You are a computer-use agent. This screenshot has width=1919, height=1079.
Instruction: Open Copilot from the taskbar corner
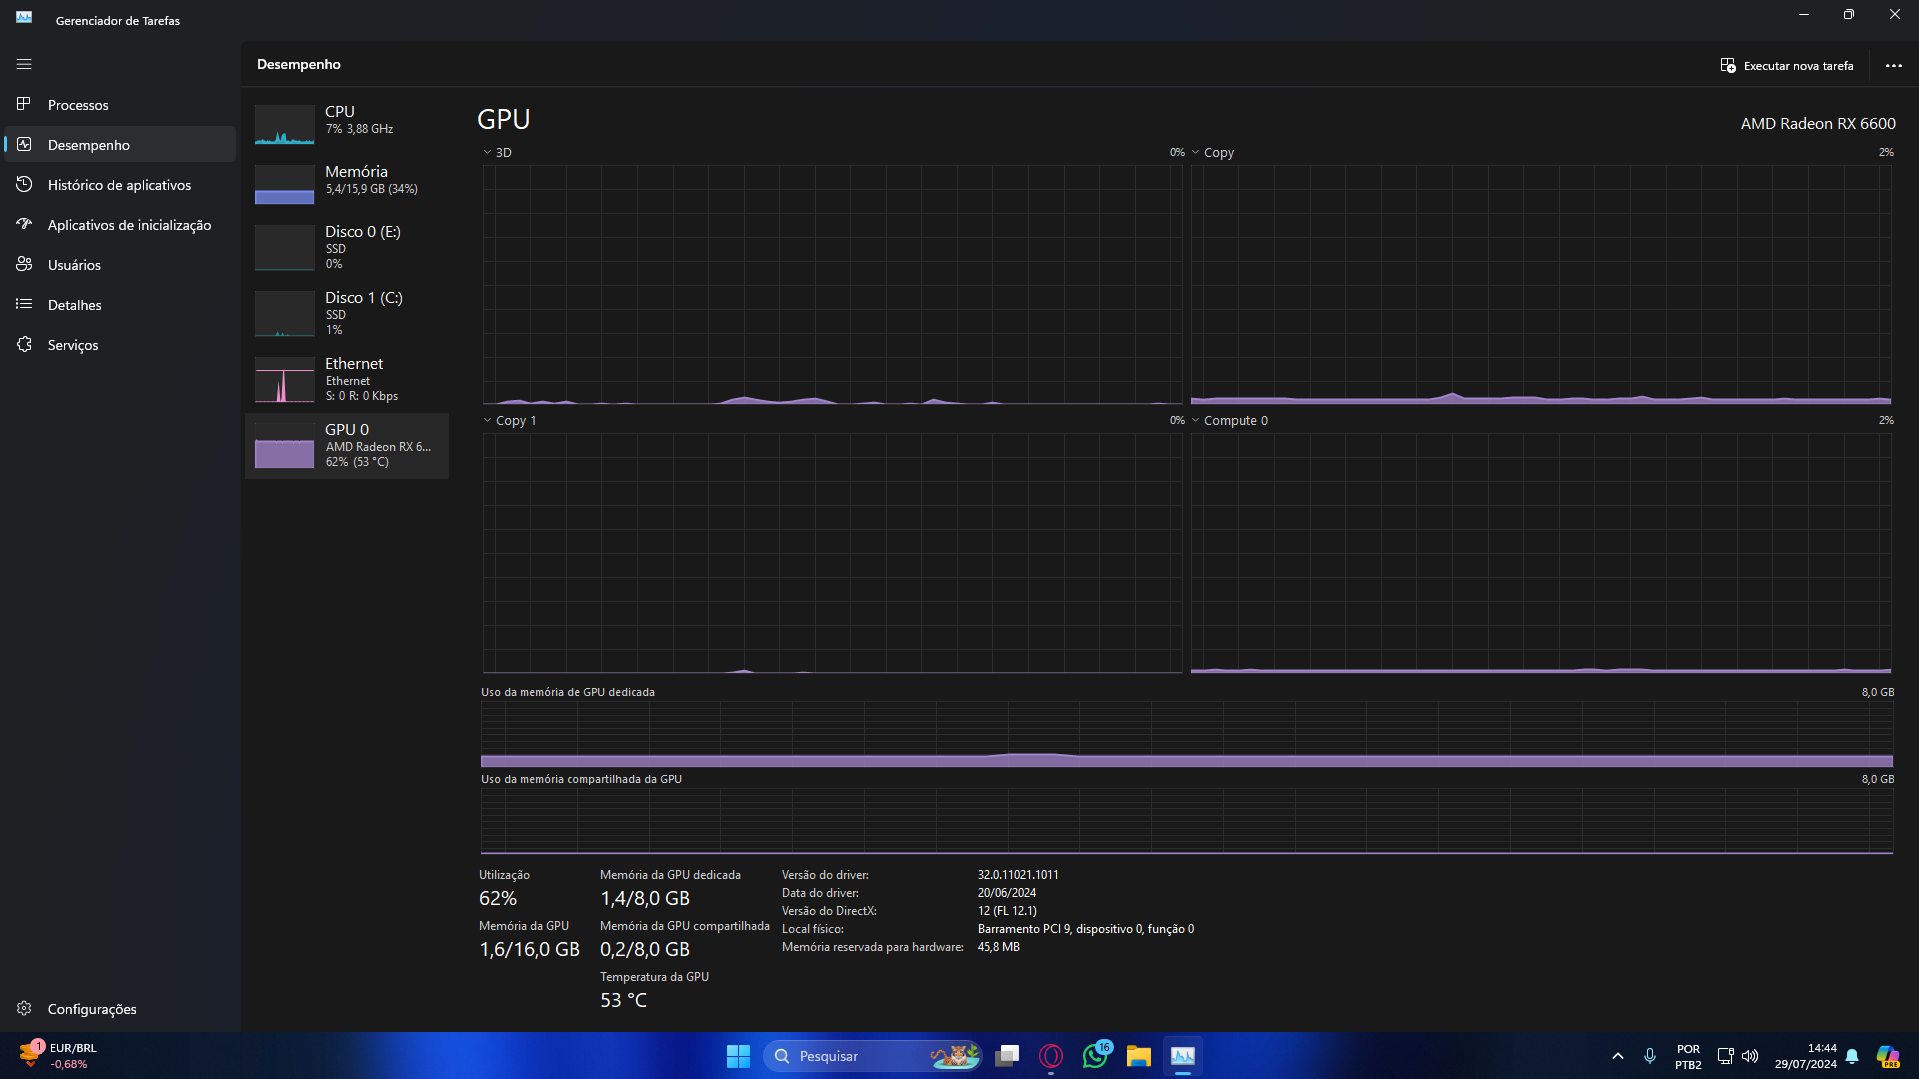(1888, 1056)
